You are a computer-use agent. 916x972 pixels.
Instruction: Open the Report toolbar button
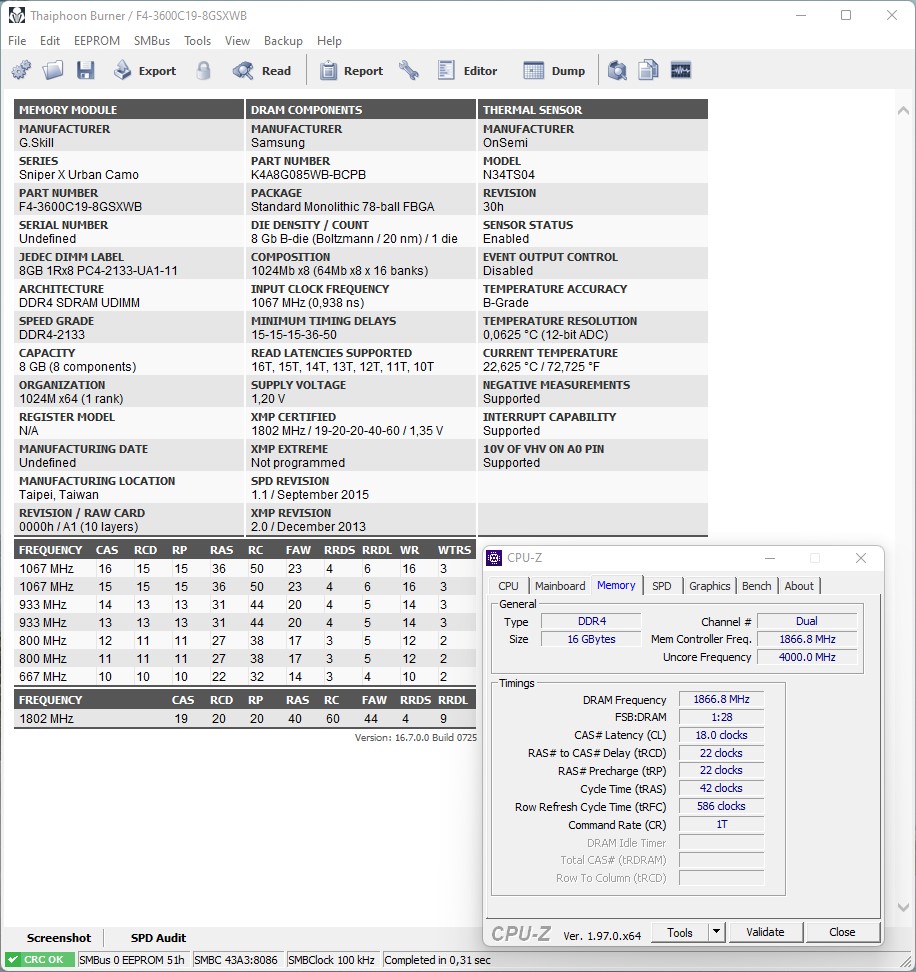(x=351, y=71)
